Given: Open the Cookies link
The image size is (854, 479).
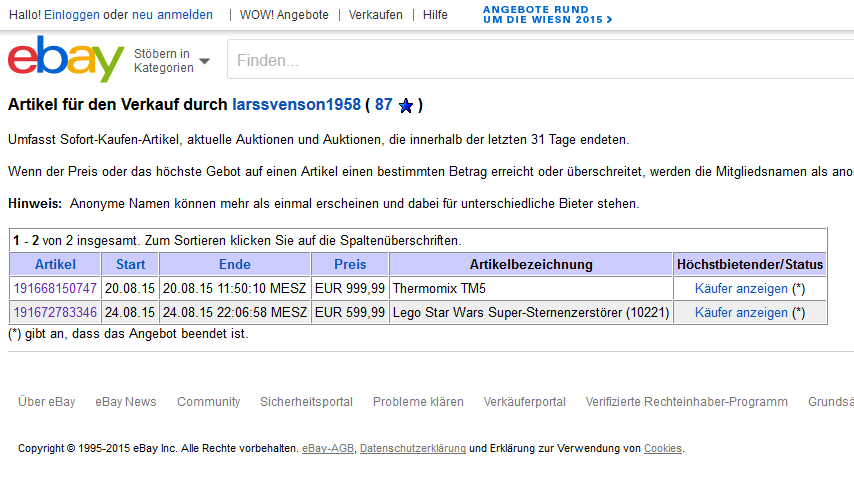Looking at the screenshot, I should point(663,448).
